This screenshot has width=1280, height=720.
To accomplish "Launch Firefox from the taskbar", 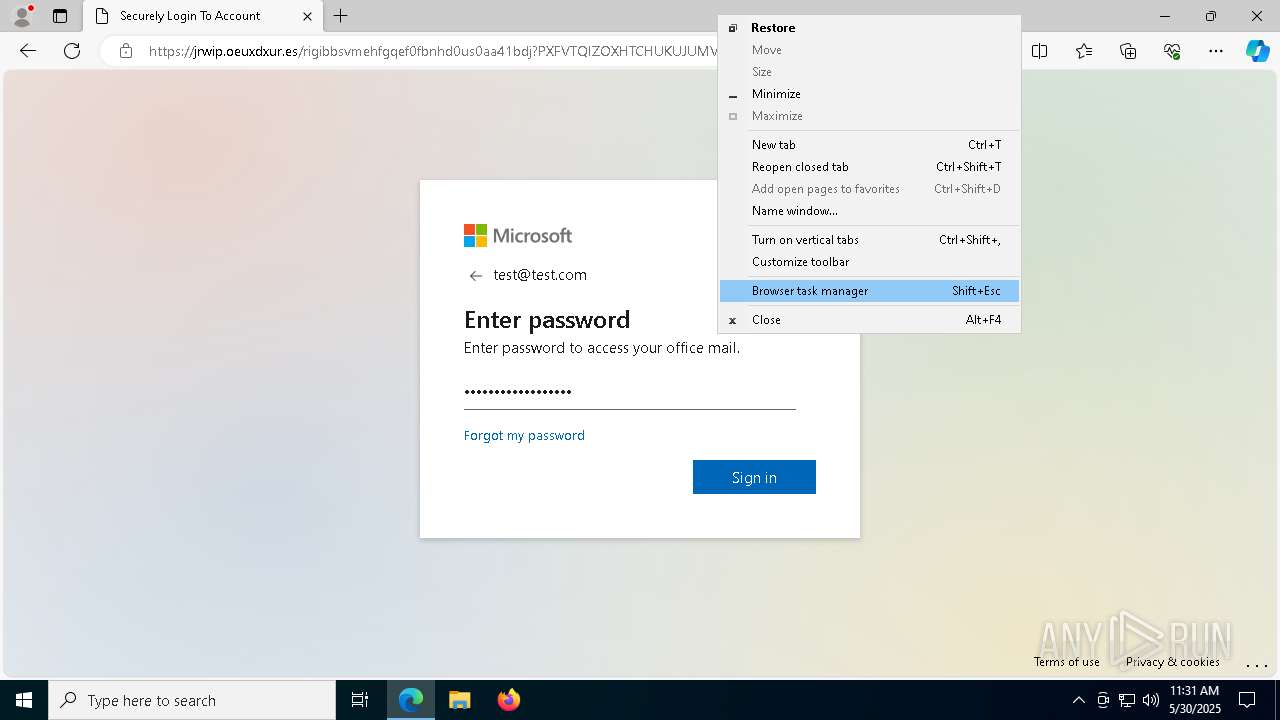I will click(508, 700).
